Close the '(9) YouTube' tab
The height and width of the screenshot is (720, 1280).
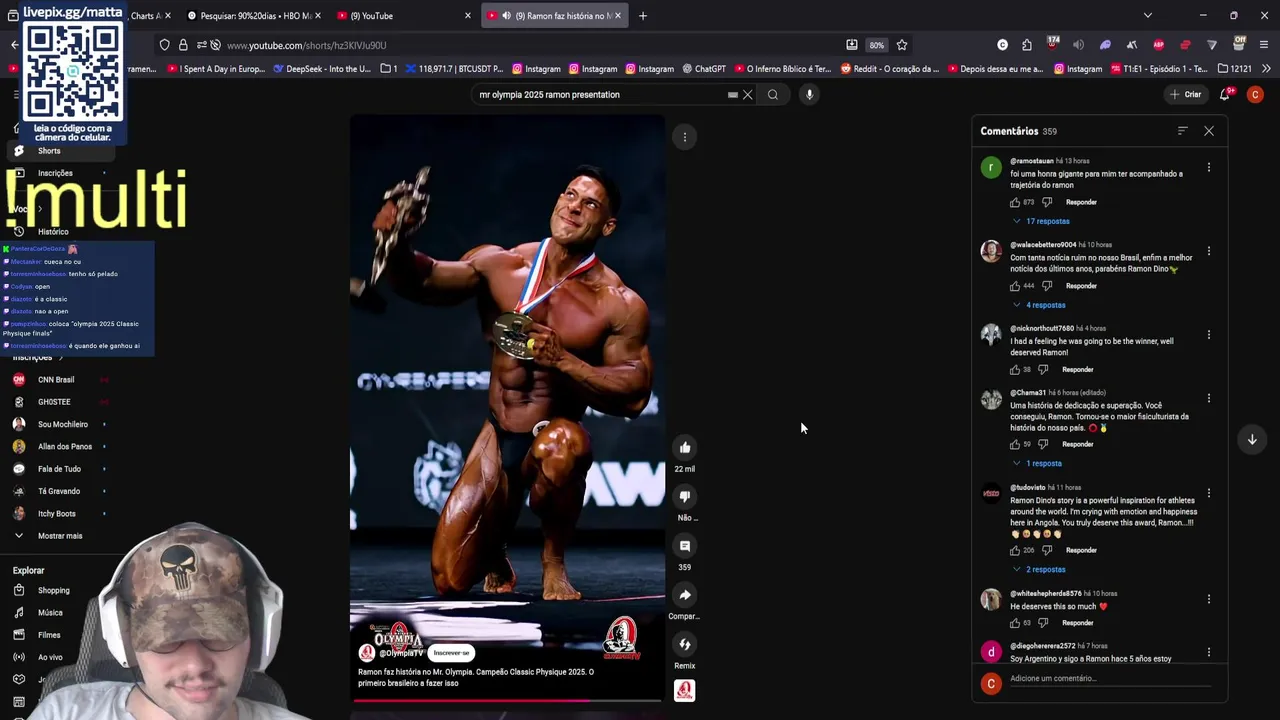[467, 16]
